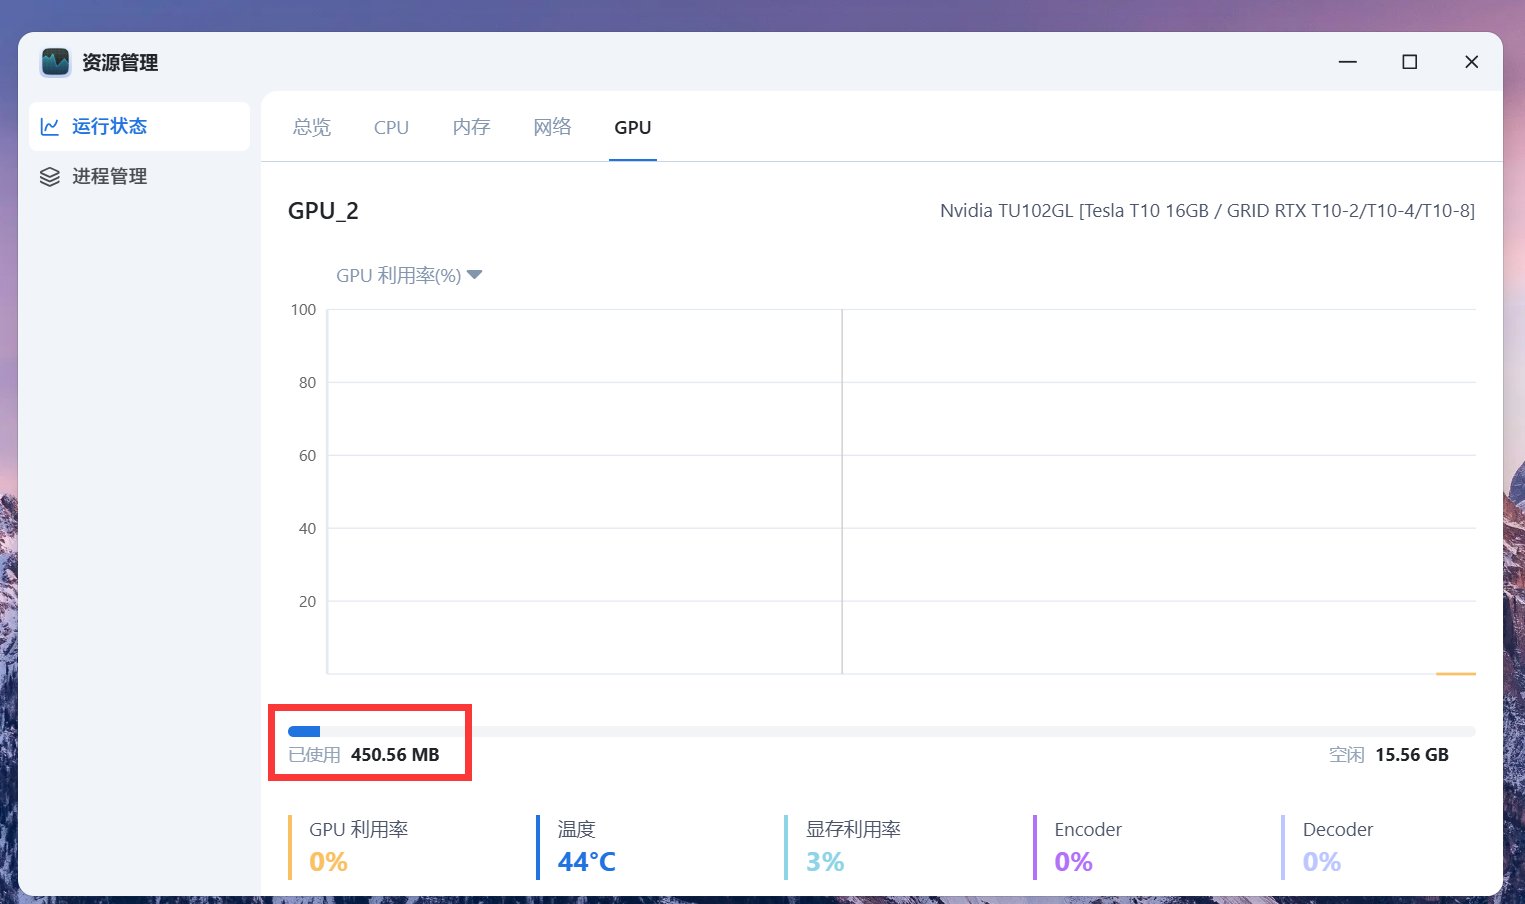Screen dimensions: 1525x904
Task: Switch to the 总览 tab
Action: (311, 128)
